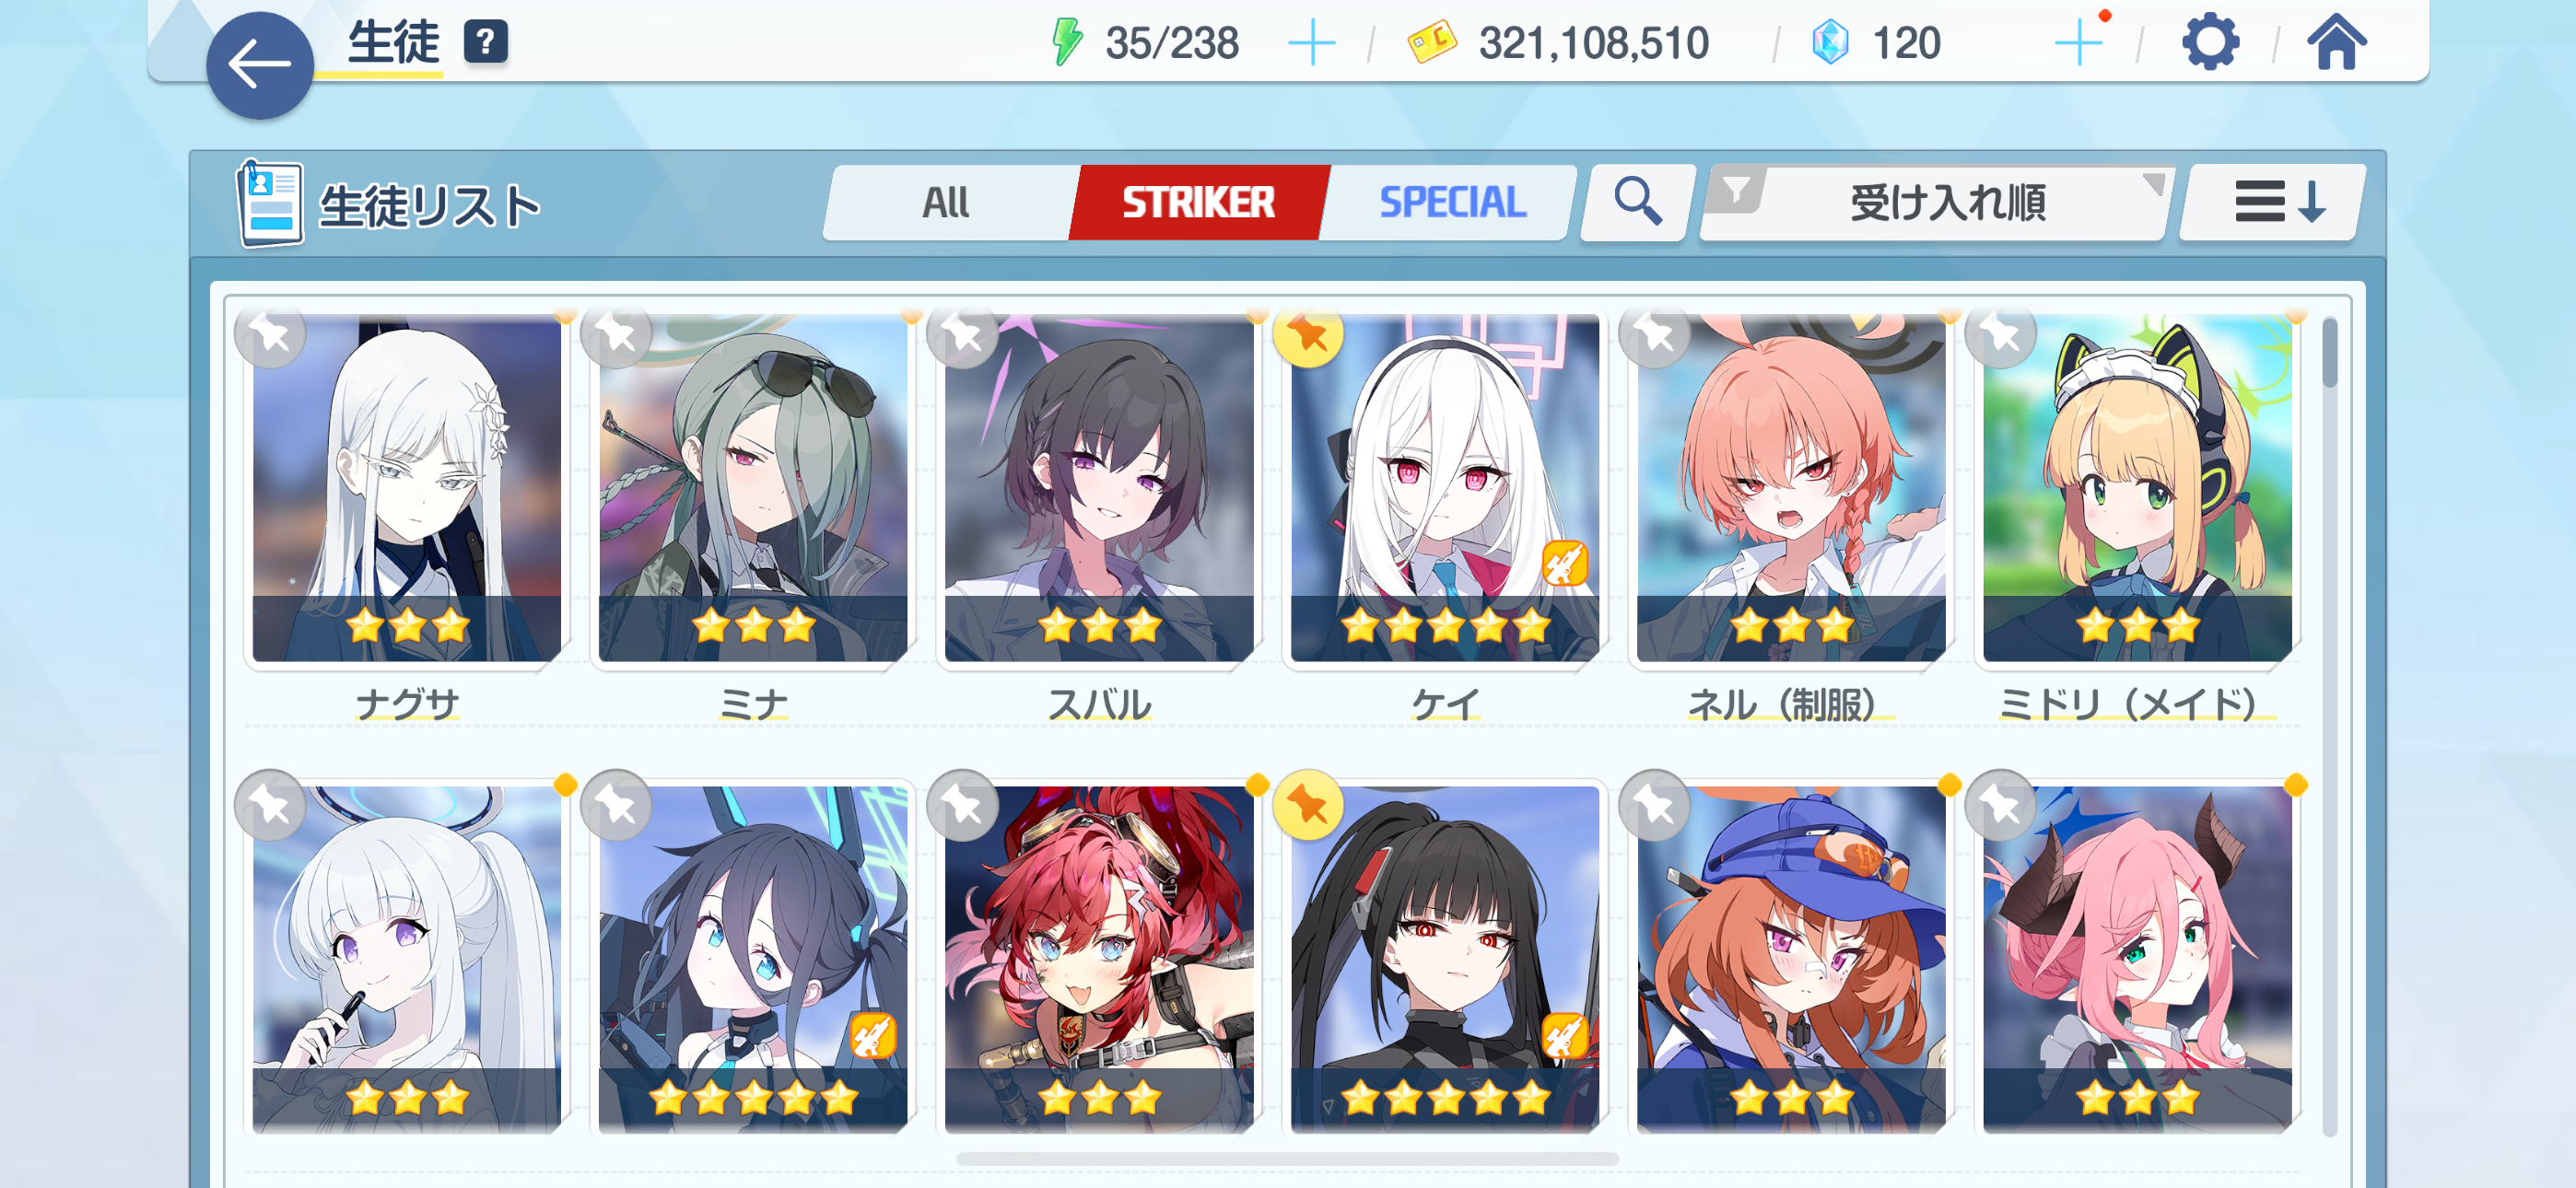This screenshot has height=1188, width=2576.
Task: Open the help question mark icon
Action: 485,42
